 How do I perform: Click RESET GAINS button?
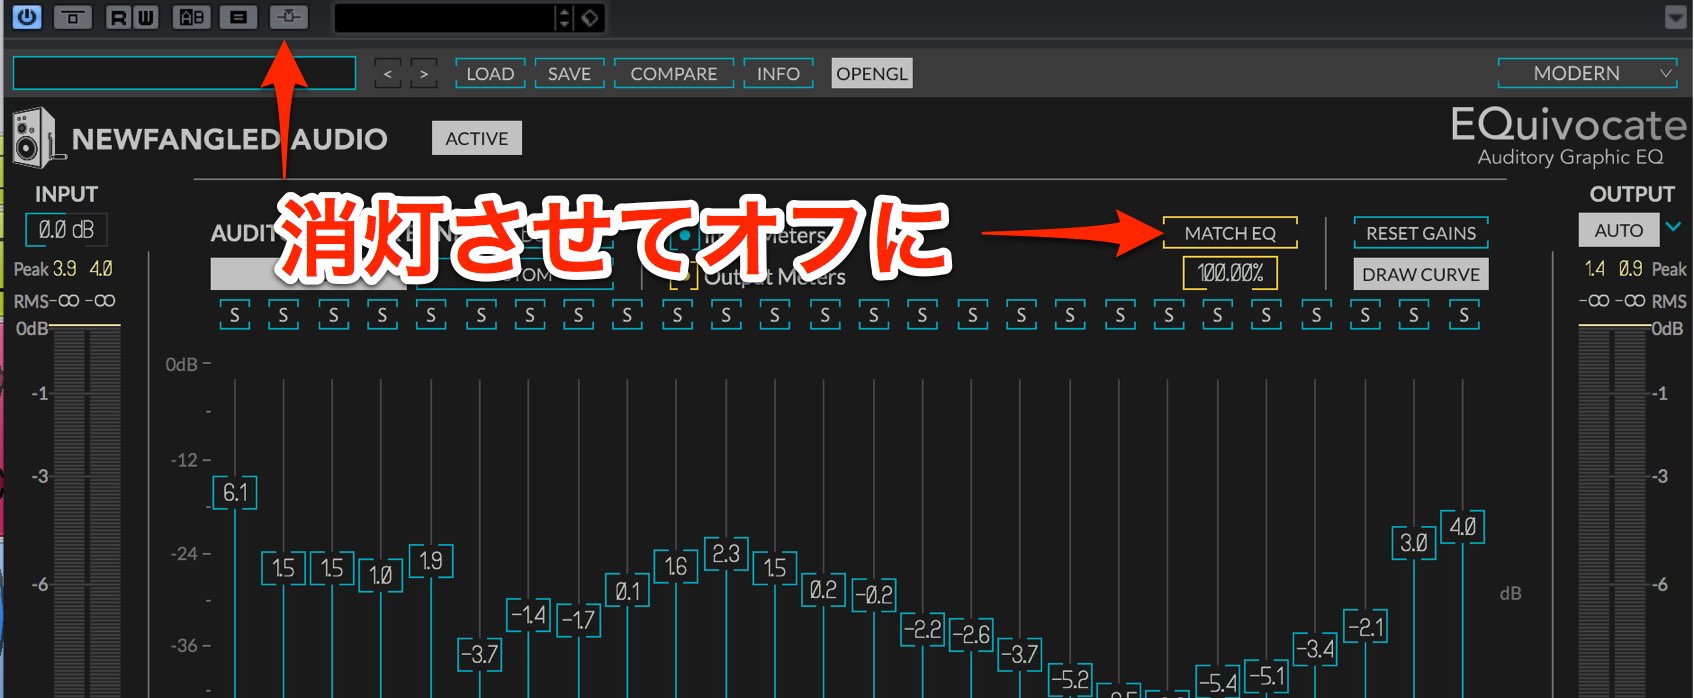coord(1421,233)
